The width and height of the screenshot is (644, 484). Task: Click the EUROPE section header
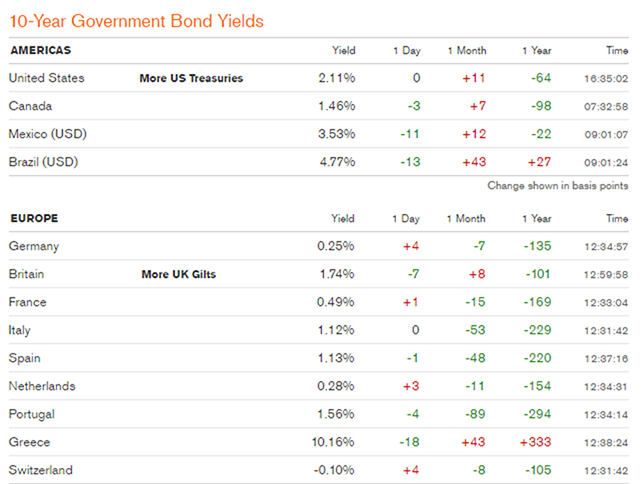pyautogui.click(x=34, y=218)
